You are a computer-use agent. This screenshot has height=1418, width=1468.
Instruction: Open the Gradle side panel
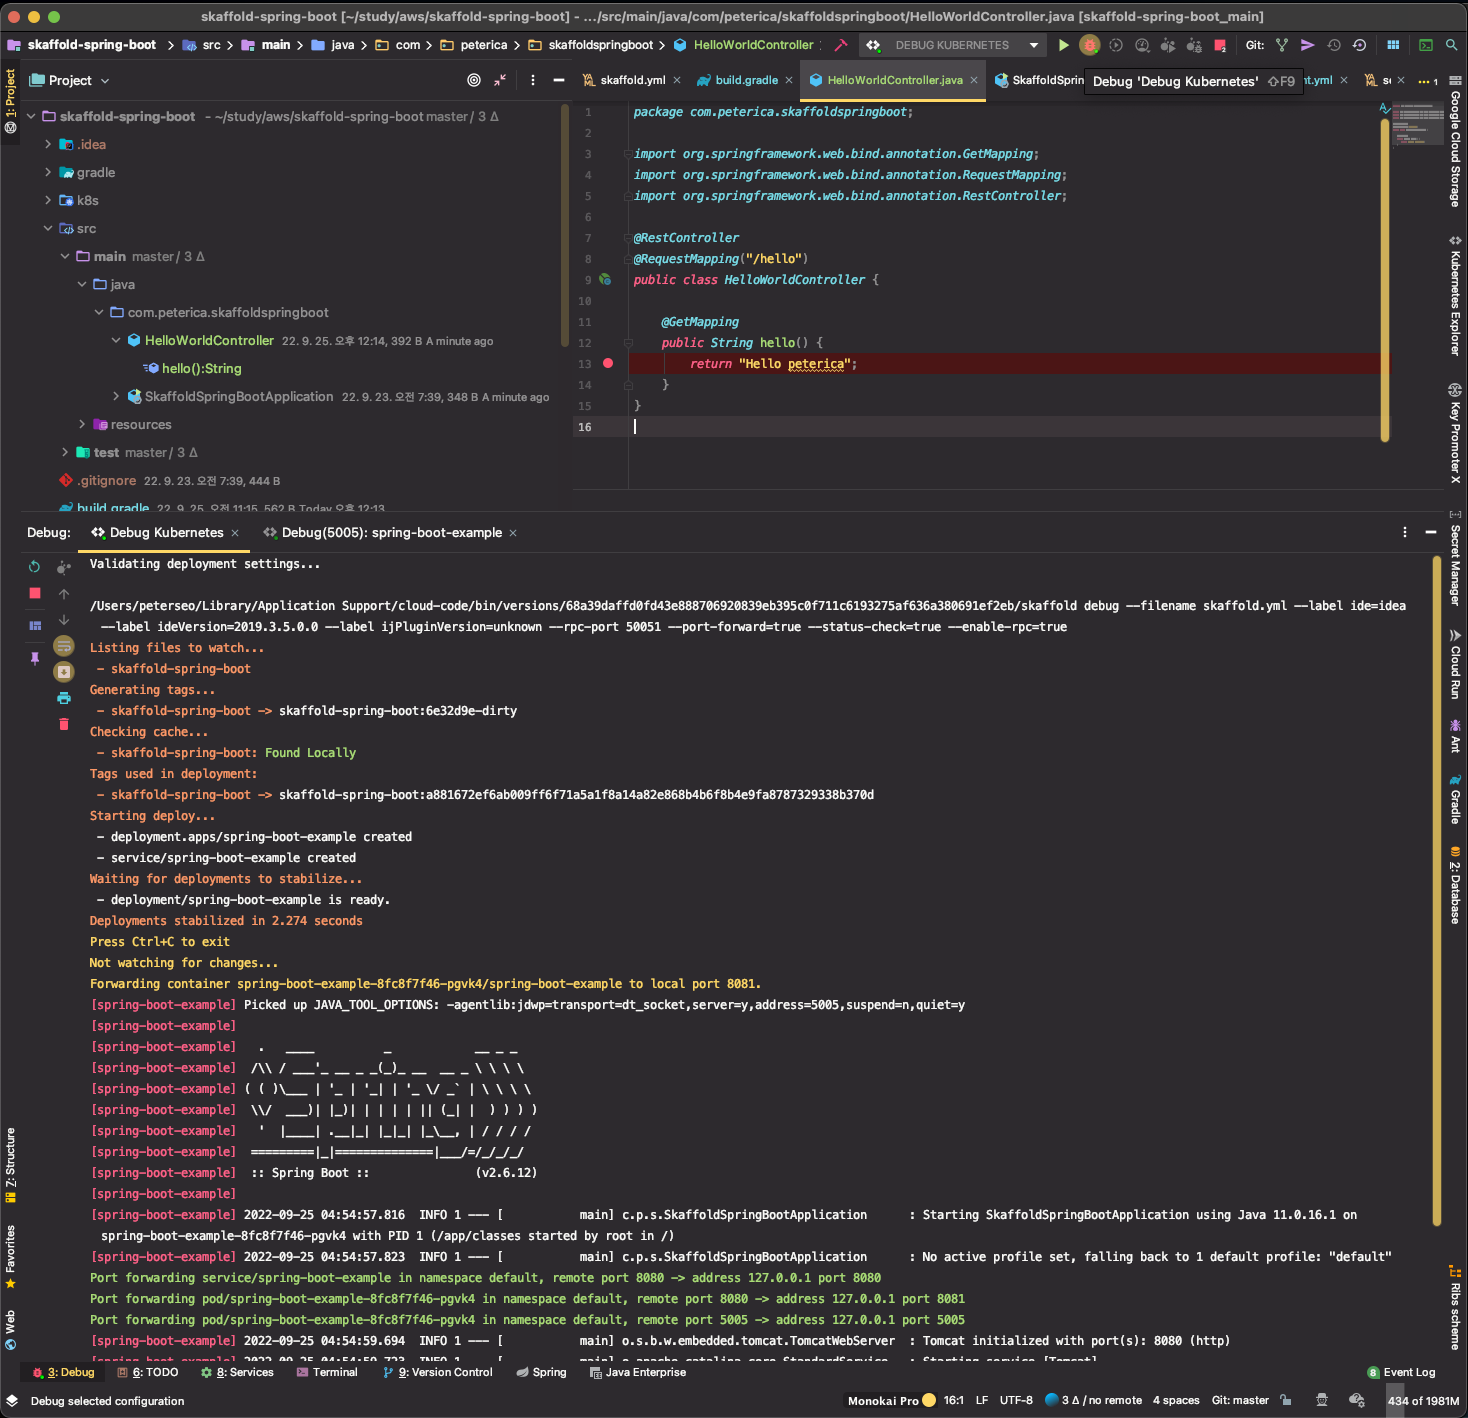pyautogui.click(x=1455, y=799)
